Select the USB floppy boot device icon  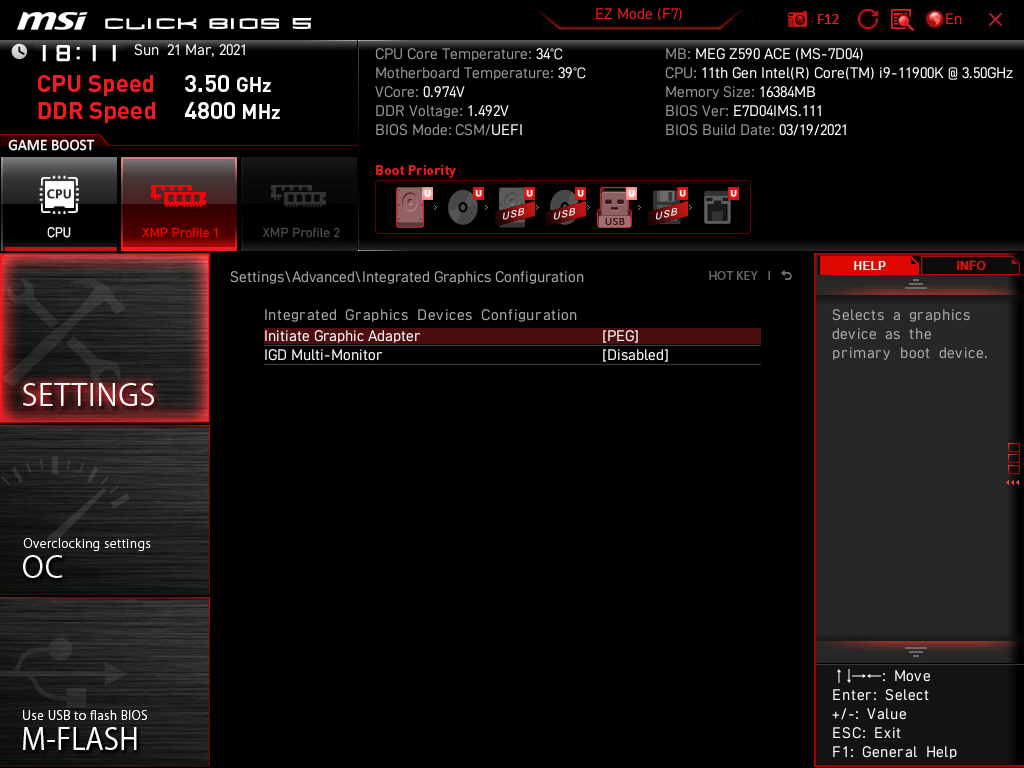[x=667, y=207]
